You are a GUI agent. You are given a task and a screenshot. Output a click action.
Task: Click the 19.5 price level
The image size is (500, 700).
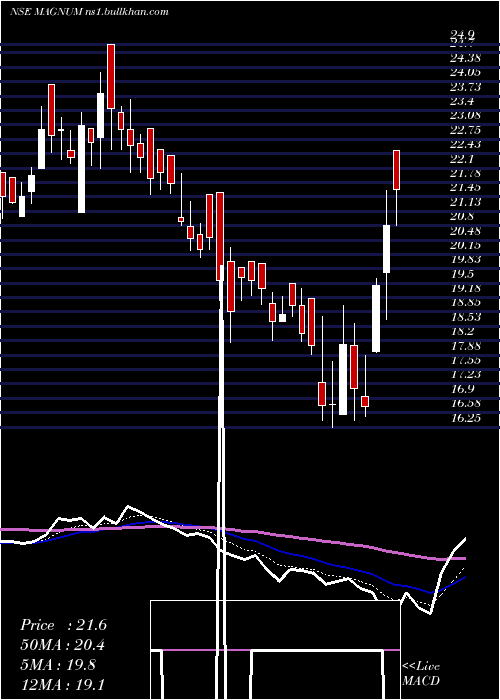[x=462, y=274]
